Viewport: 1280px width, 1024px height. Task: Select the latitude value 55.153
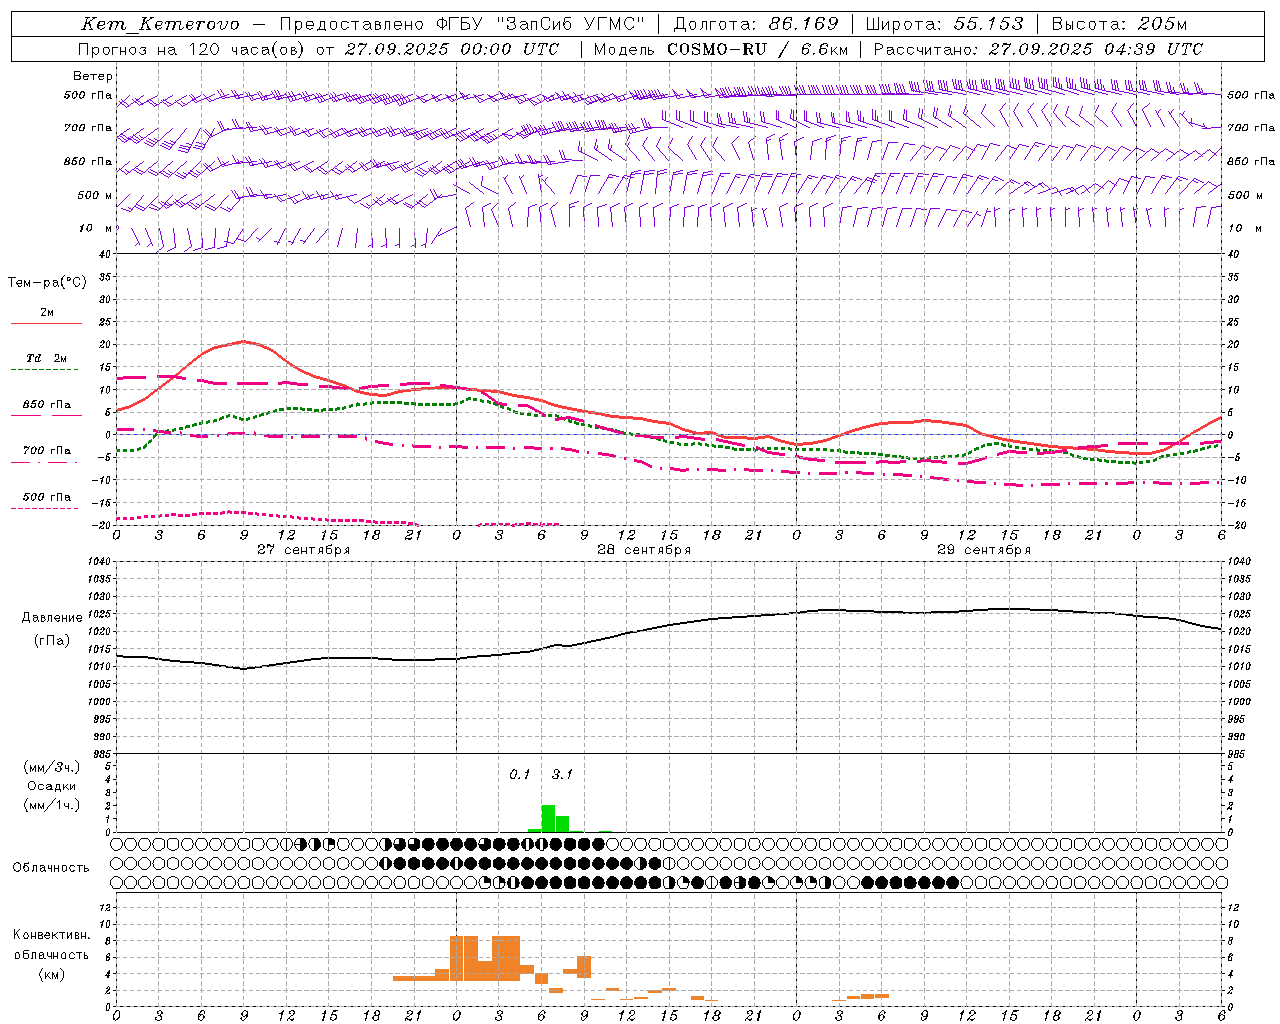point(988,24)
